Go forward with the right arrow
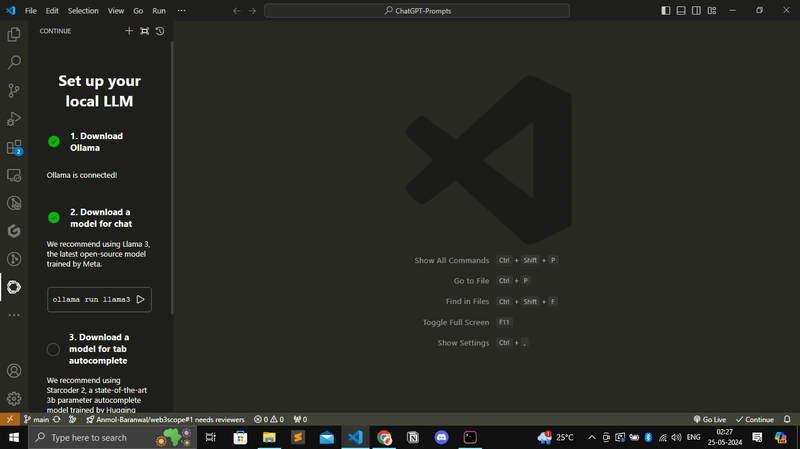 point(252,11)
